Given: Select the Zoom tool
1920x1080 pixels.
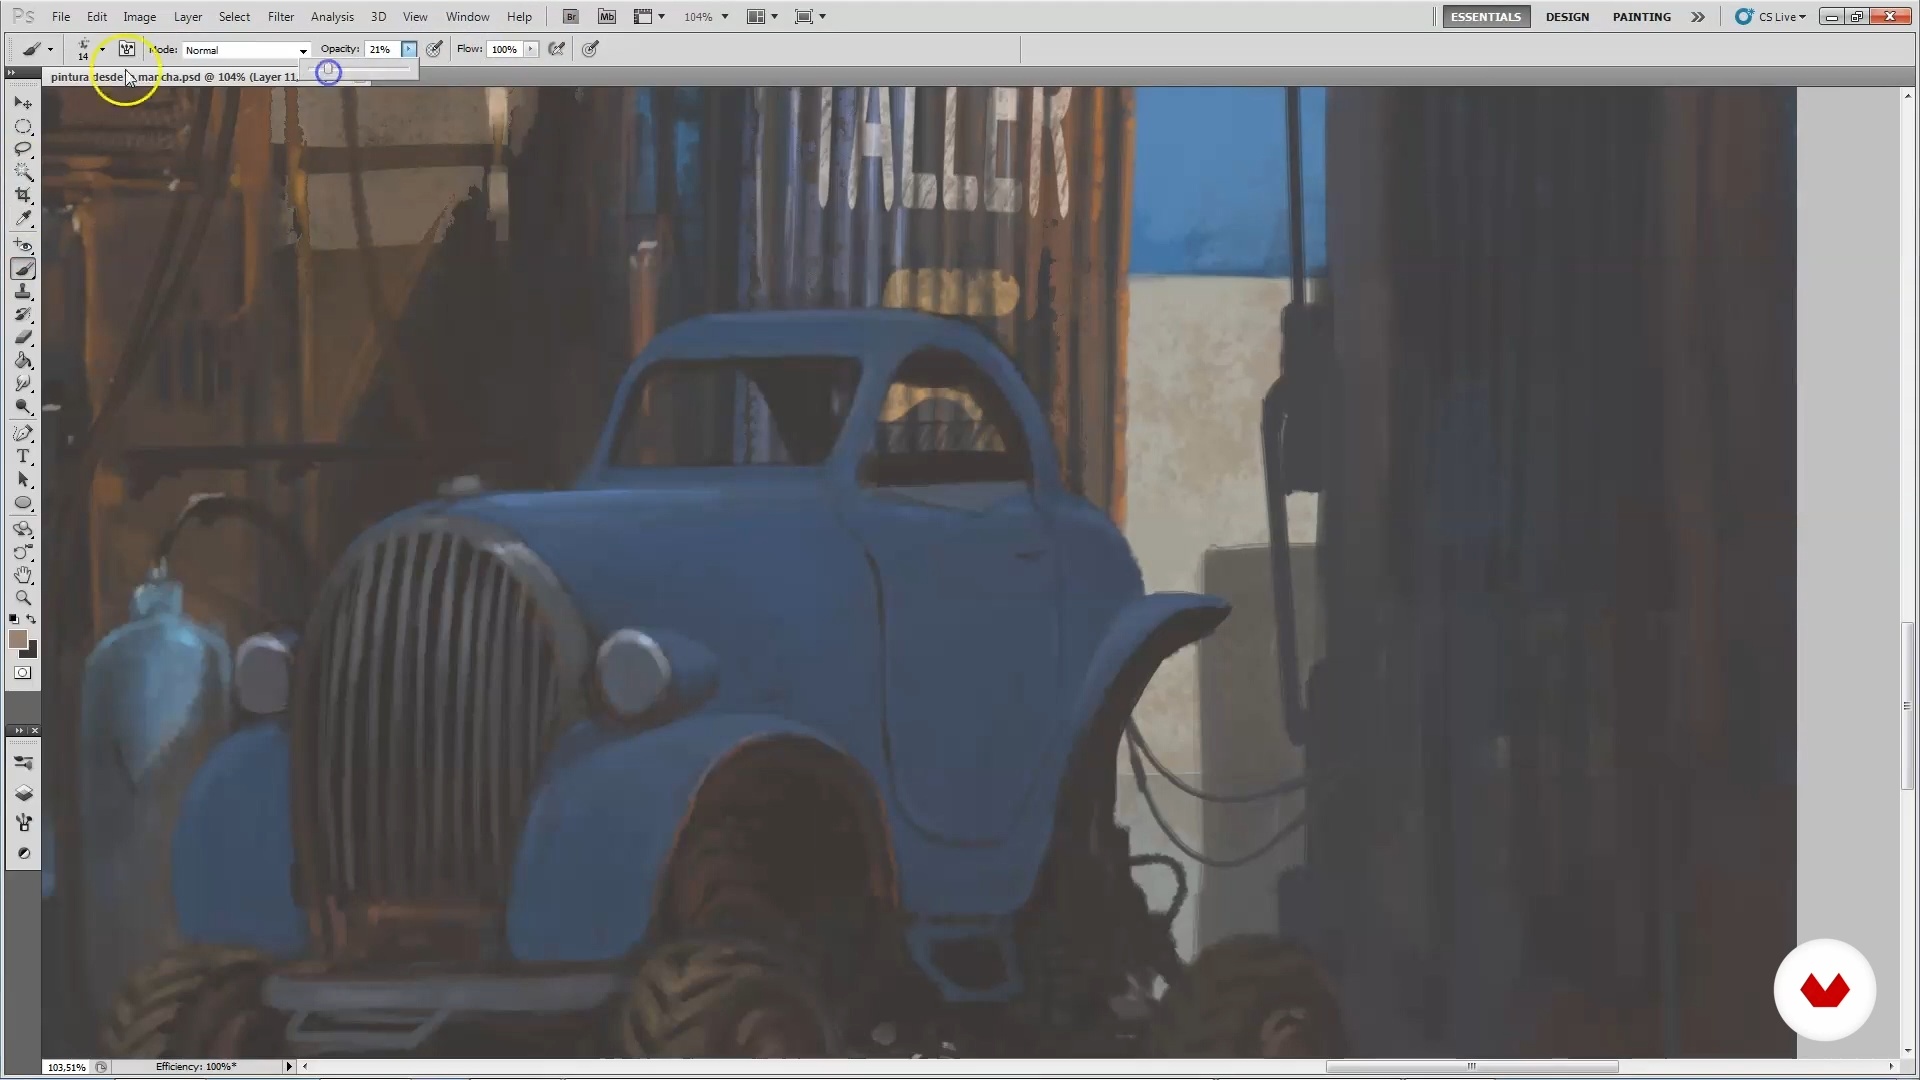Looking at the screenshot, I should [x=23, y=598].
